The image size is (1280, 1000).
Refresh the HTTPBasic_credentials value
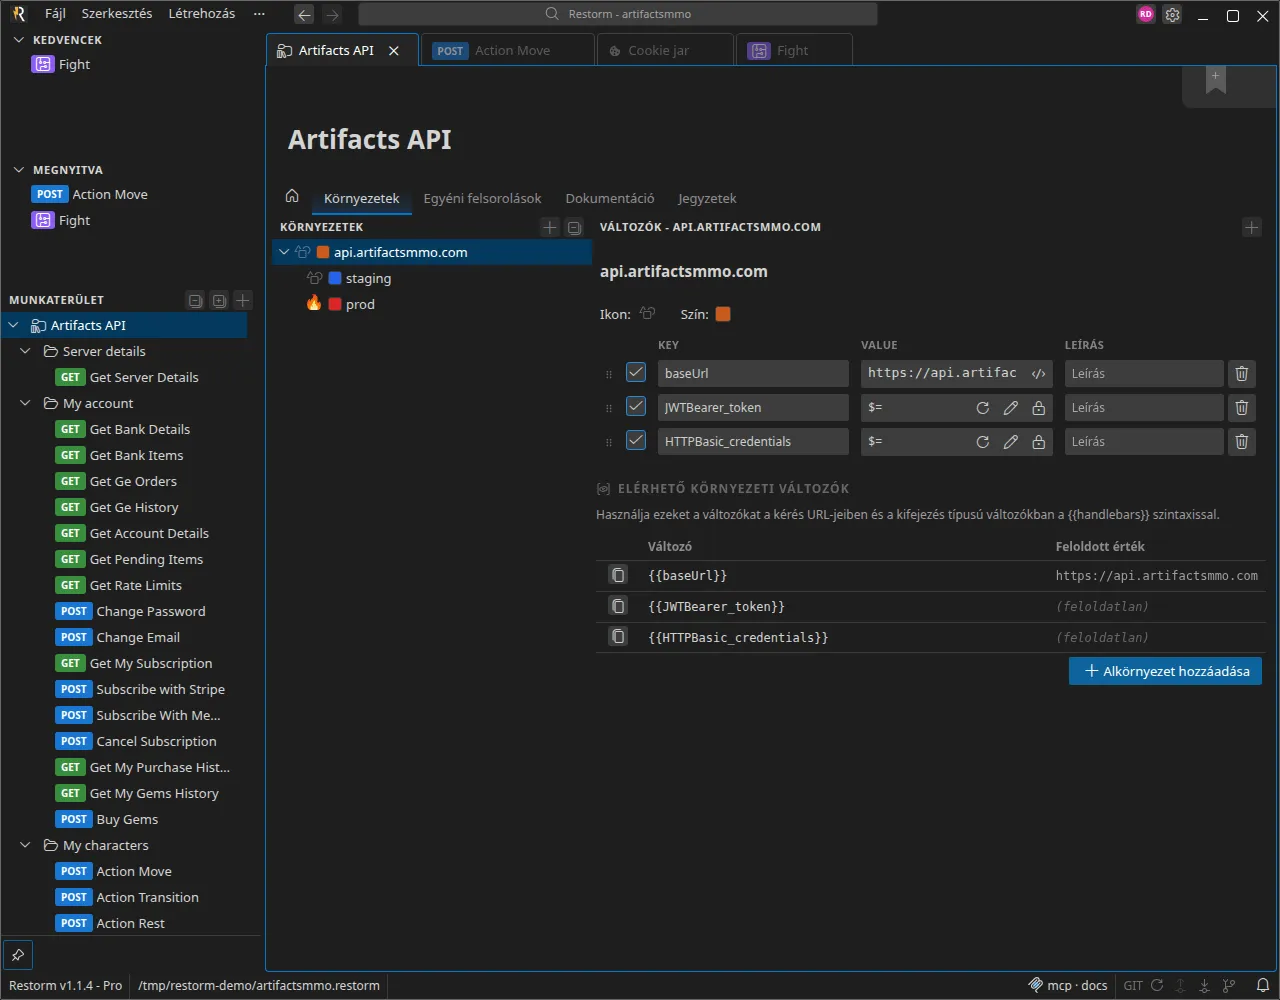tap(983, 442)
